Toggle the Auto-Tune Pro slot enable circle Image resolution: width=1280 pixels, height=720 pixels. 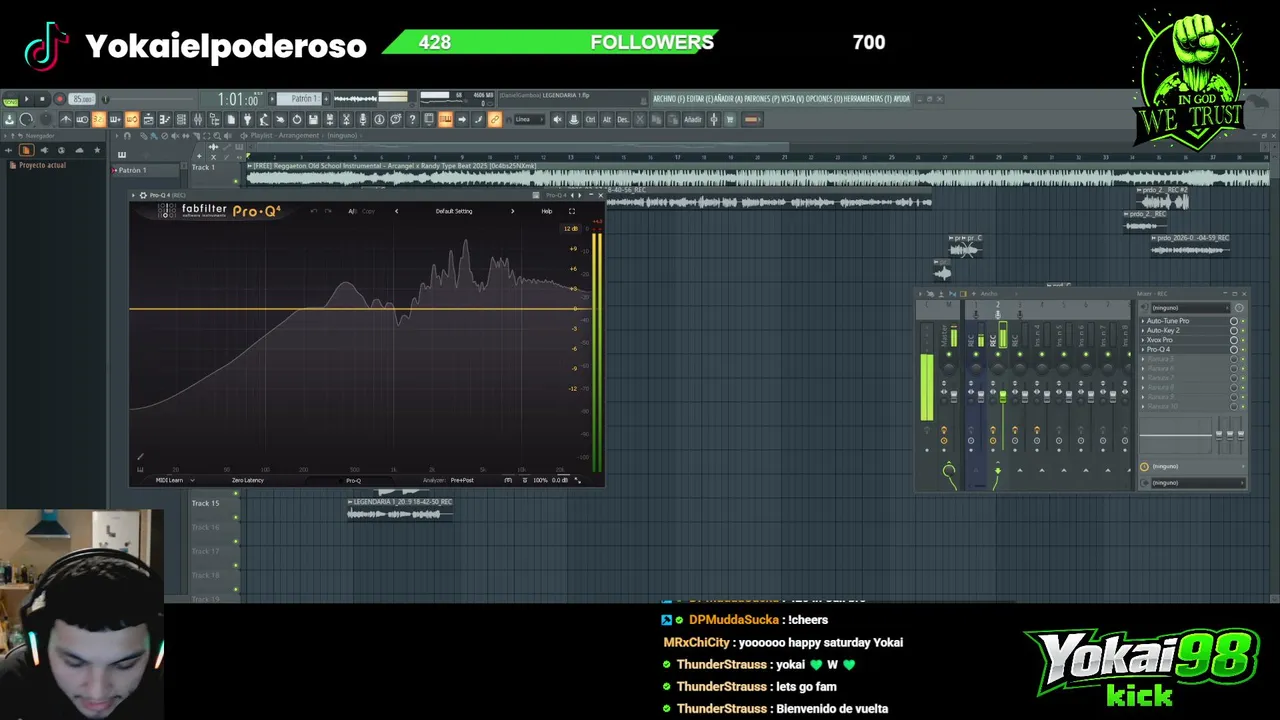coord(1234,321)
